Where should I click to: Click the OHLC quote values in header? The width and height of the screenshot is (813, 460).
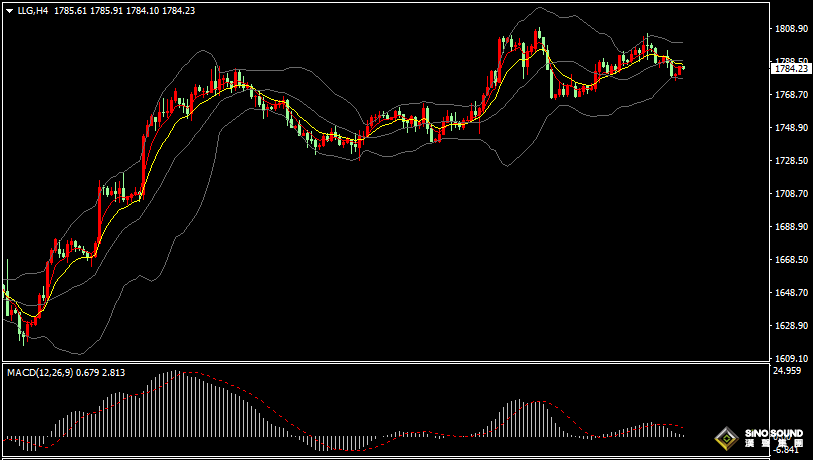pos(124,10)
